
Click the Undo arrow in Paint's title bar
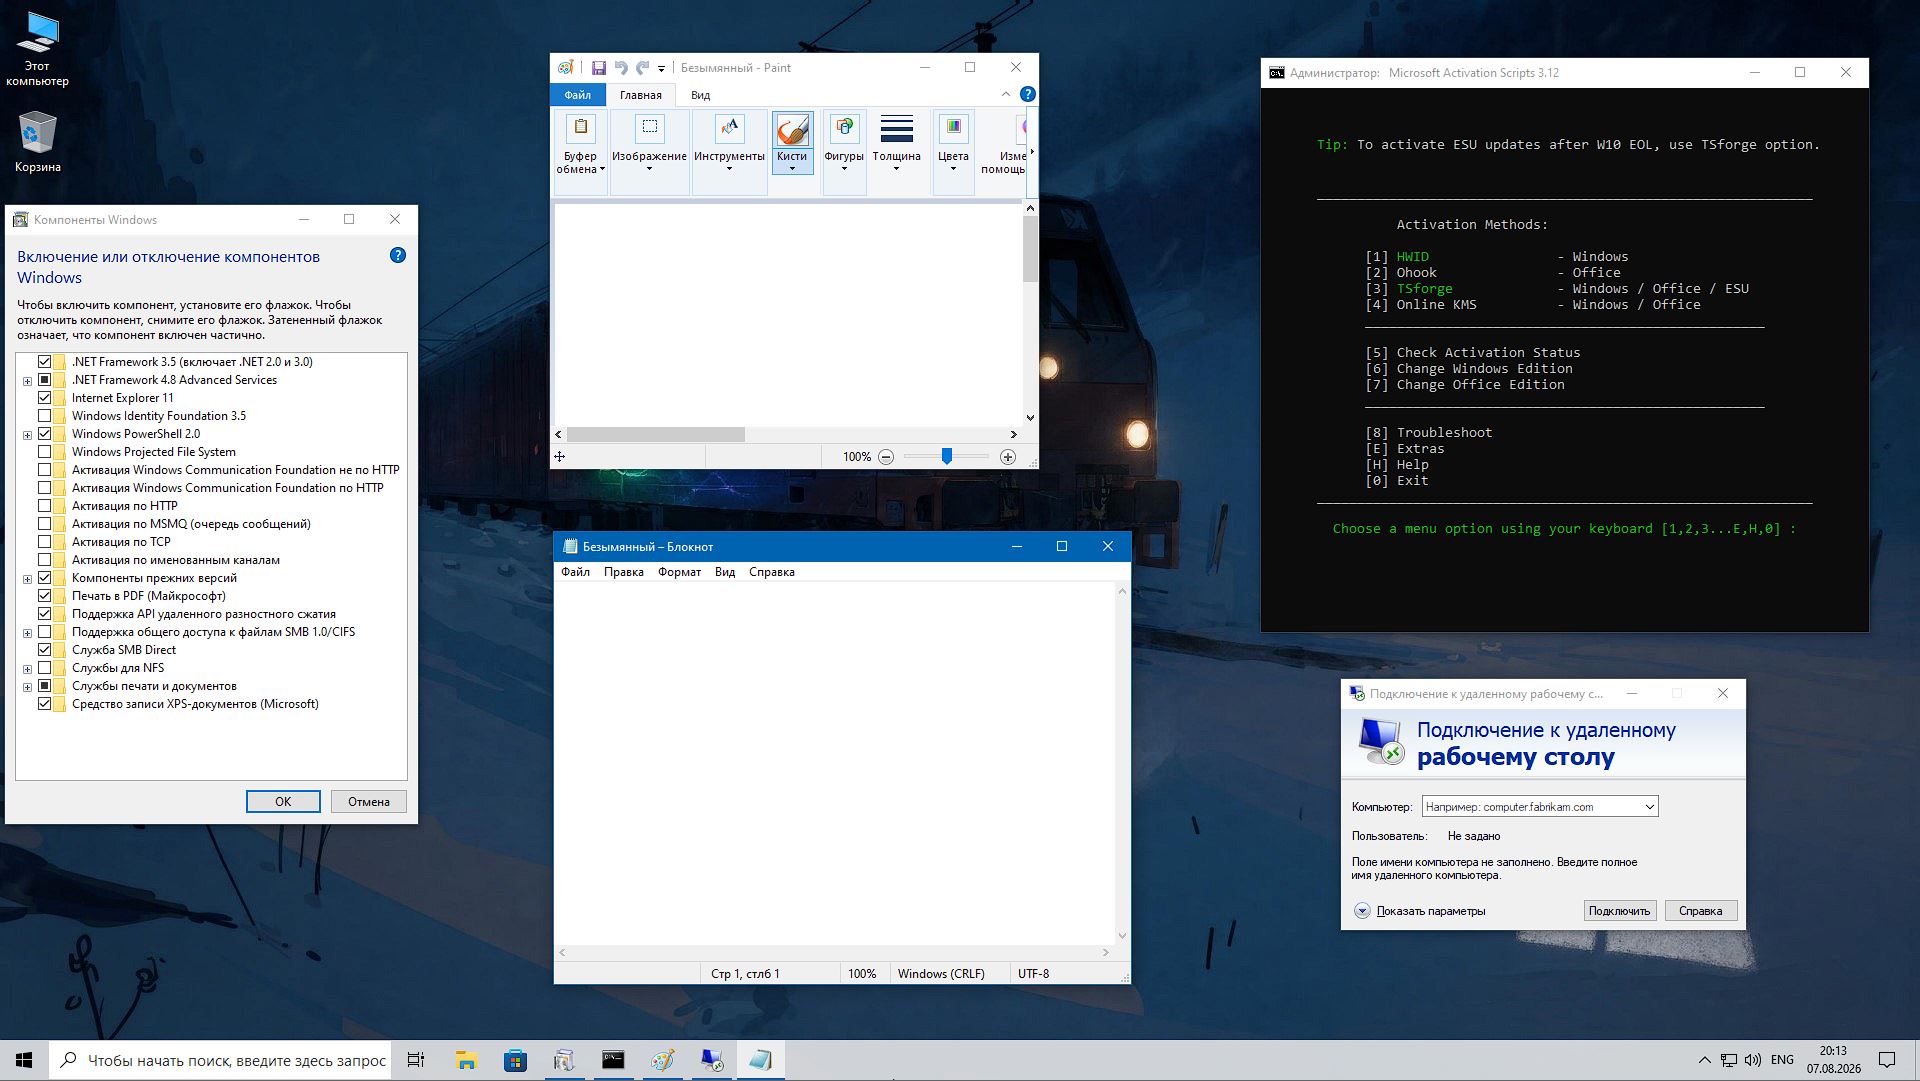[x=621, y=68]
